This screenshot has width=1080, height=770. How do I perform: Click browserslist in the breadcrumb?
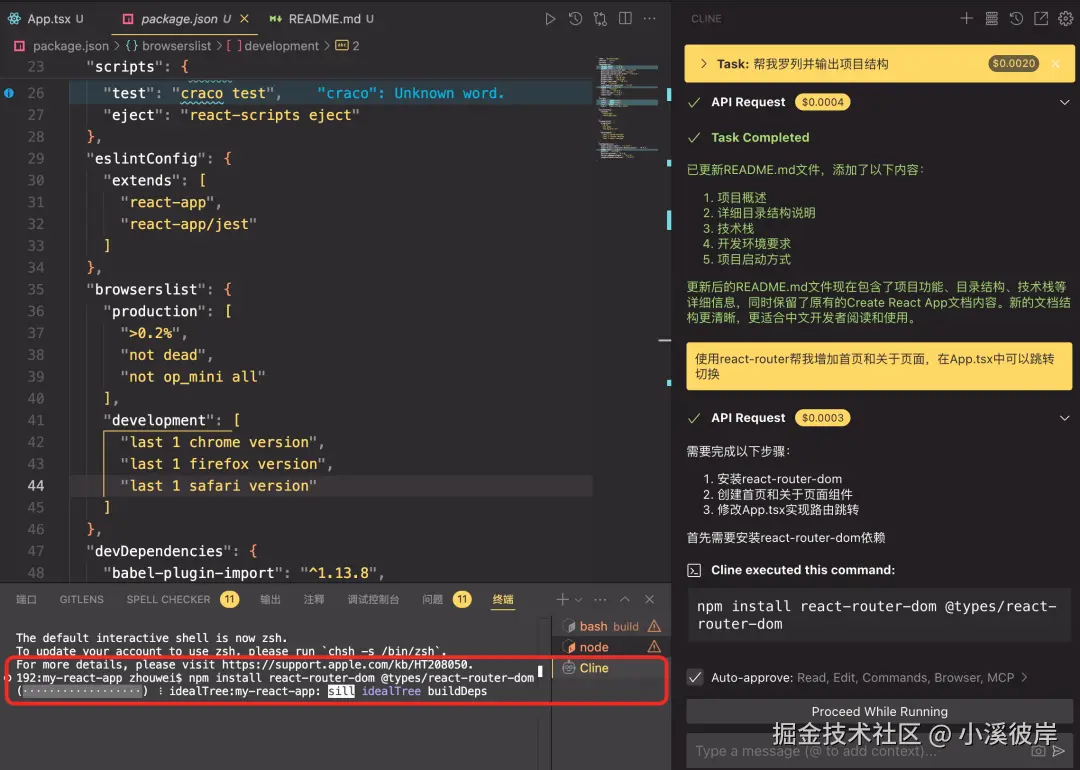coord(176,45)
